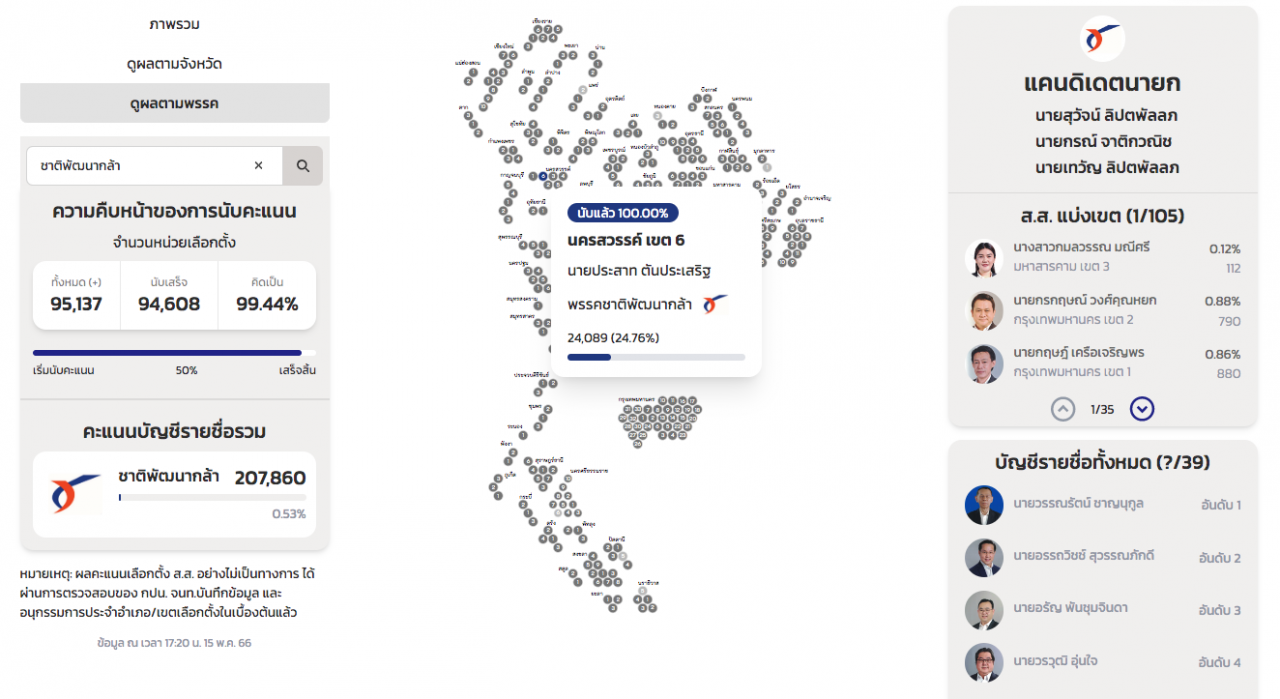Viewport: 1280px width, 699px height.
Task: Click the Chart Pattana Kla logo in header
Action: pos(1102,39)
